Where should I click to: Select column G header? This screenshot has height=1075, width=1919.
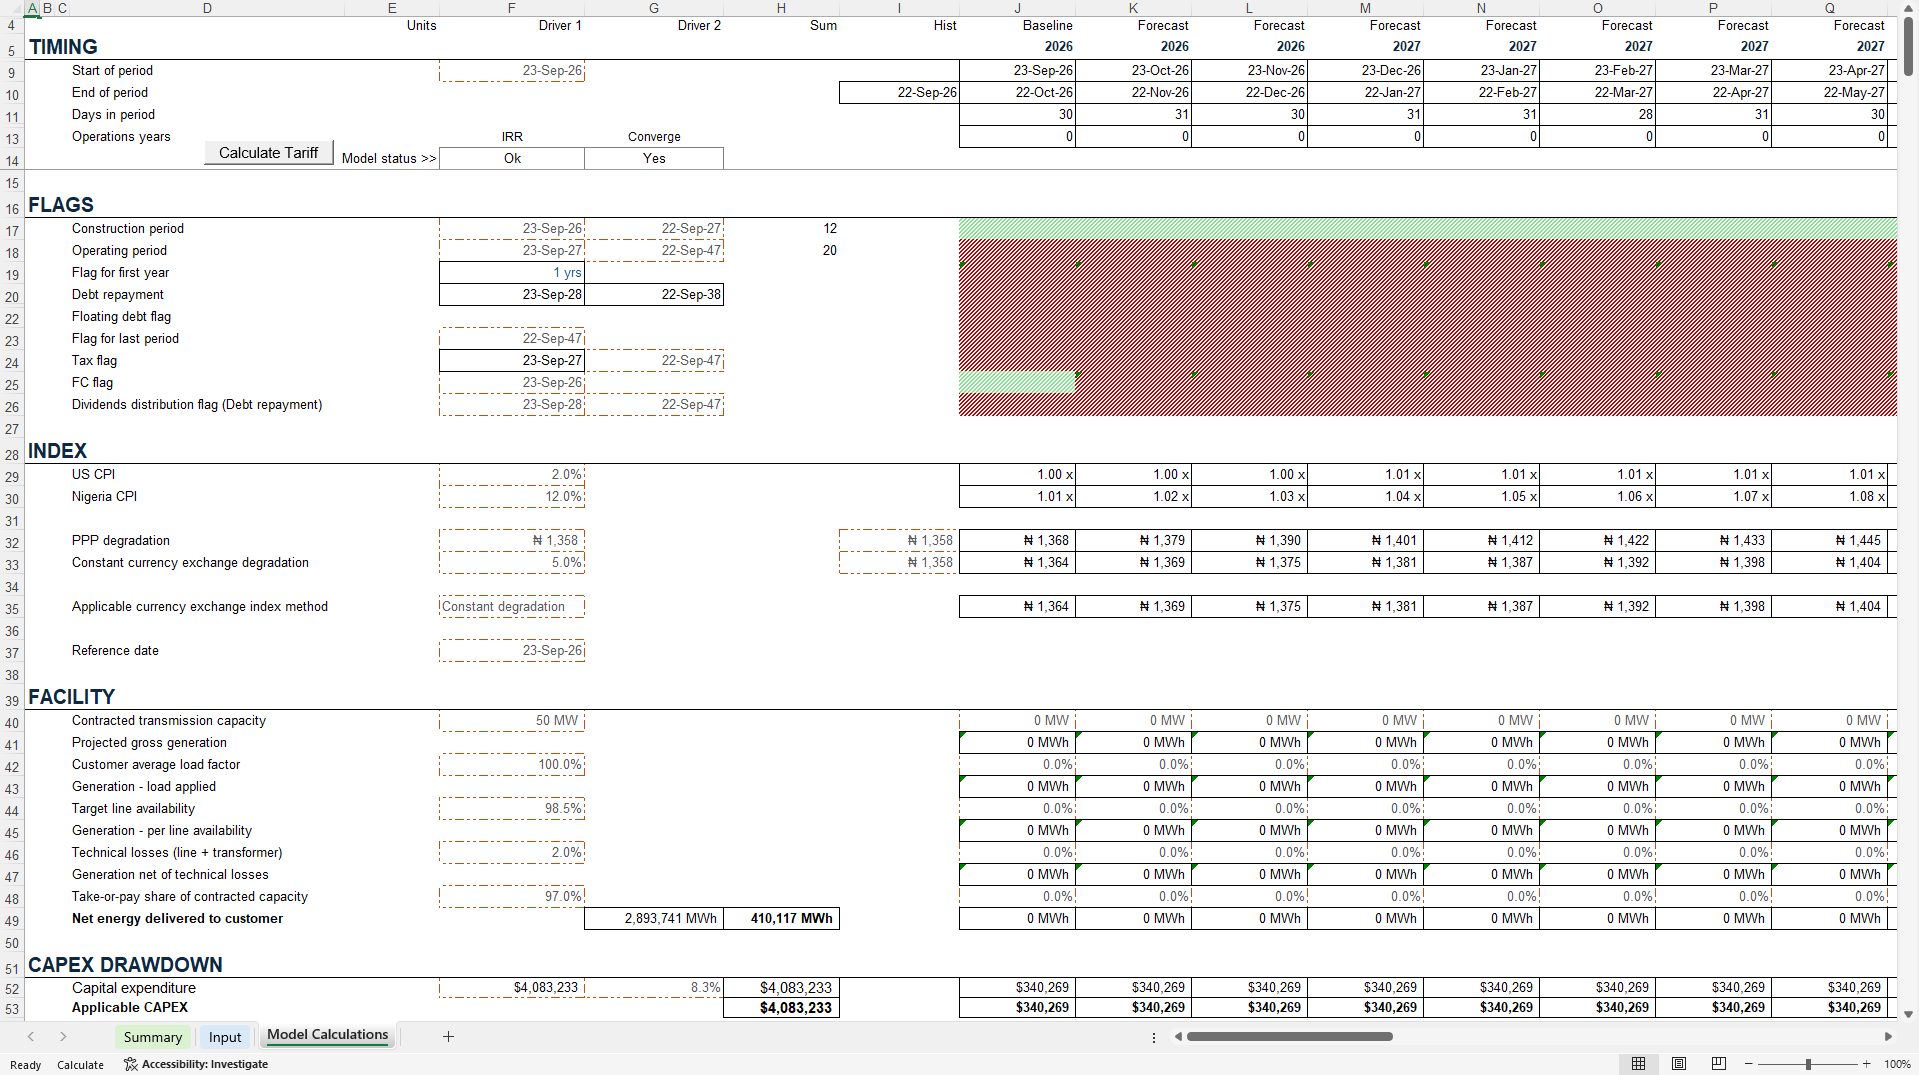tap(654, 8)
